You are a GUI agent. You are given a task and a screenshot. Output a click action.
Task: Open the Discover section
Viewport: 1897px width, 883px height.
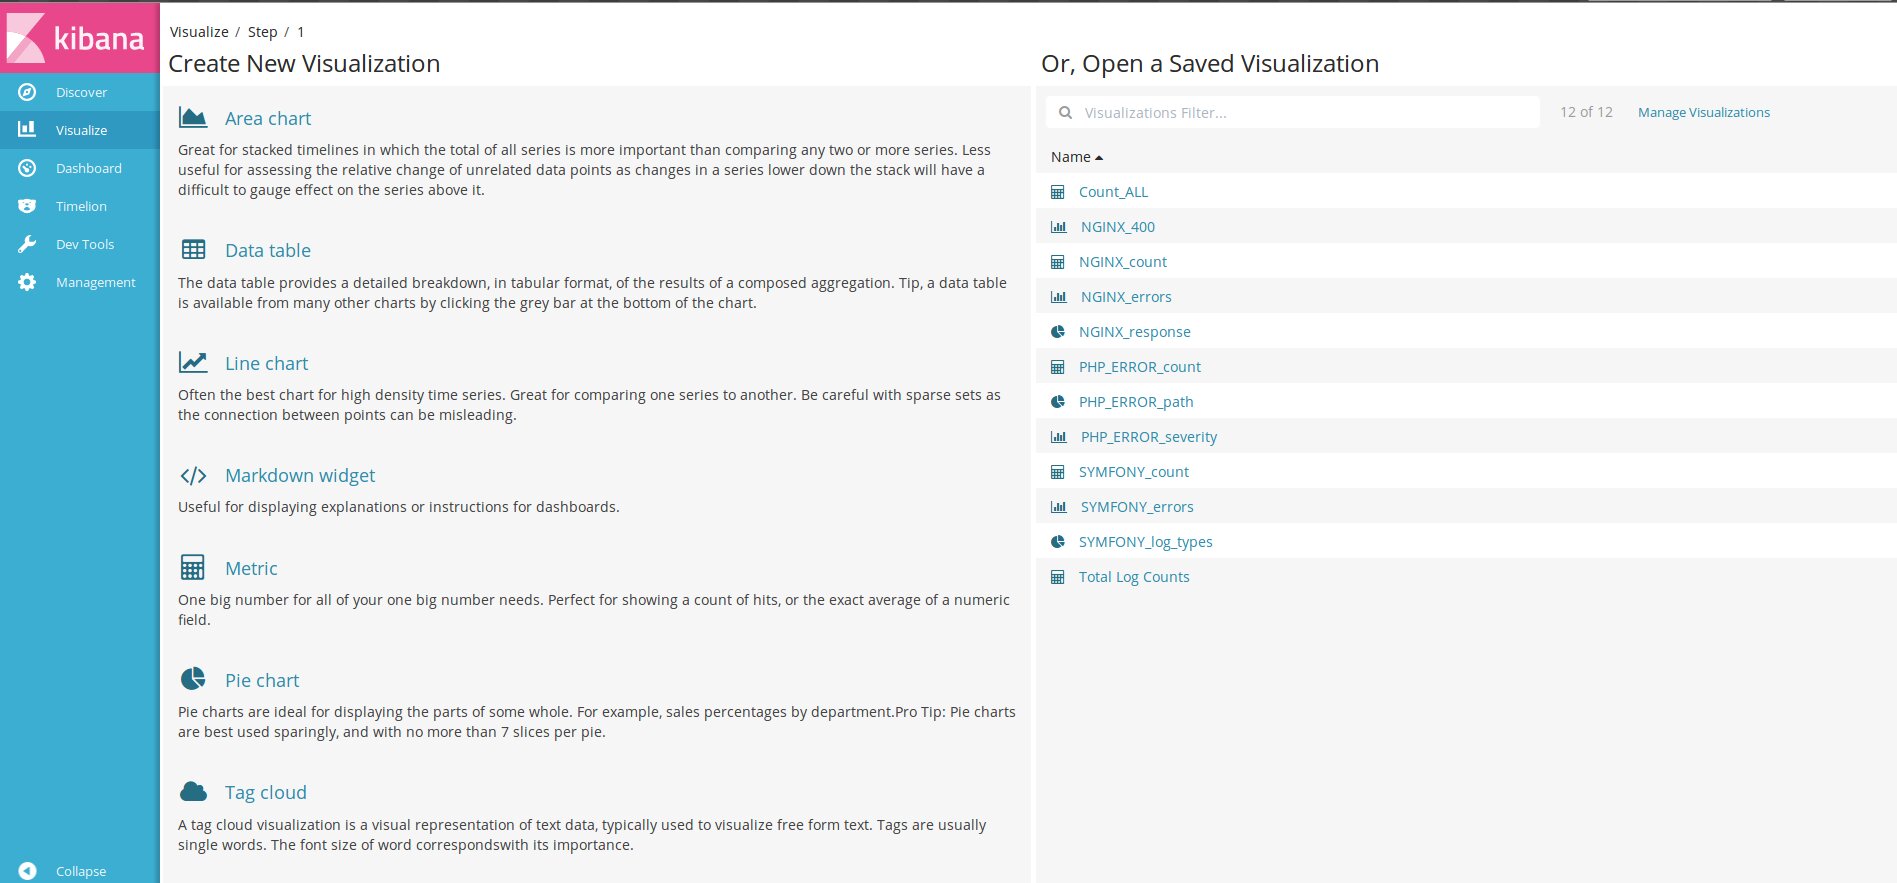pos(80,92)
